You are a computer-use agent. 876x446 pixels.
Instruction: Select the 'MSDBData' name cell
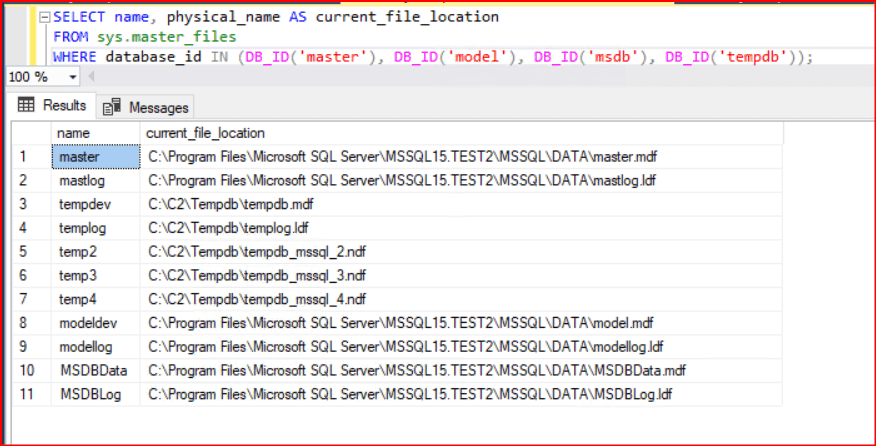coord(95,371)
